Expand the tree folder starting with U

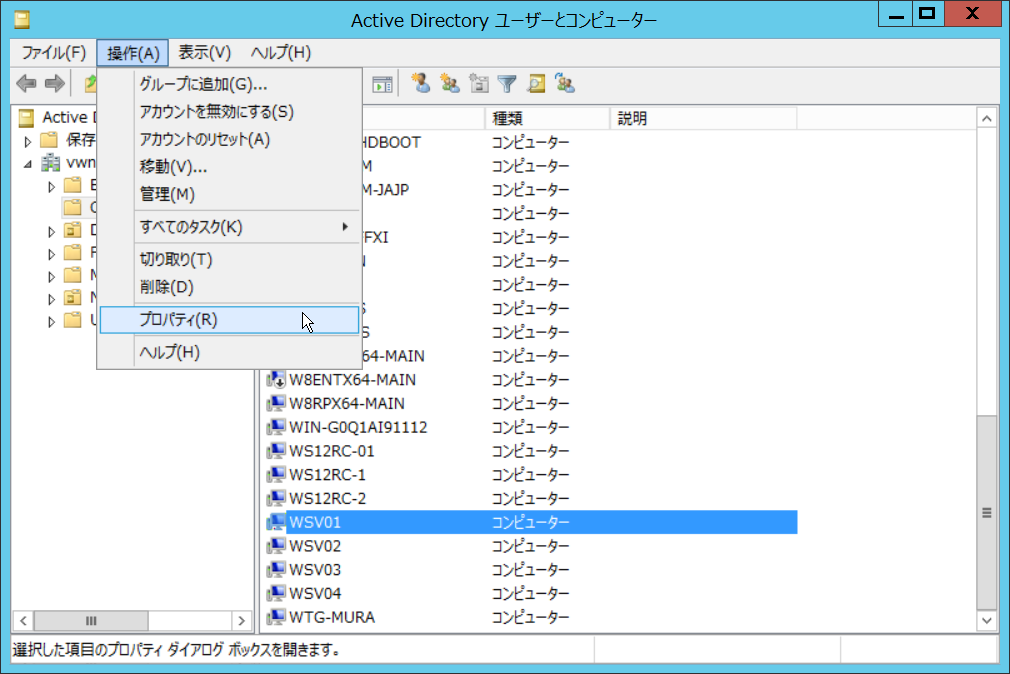pyautogui.click(x=52, y=322)
